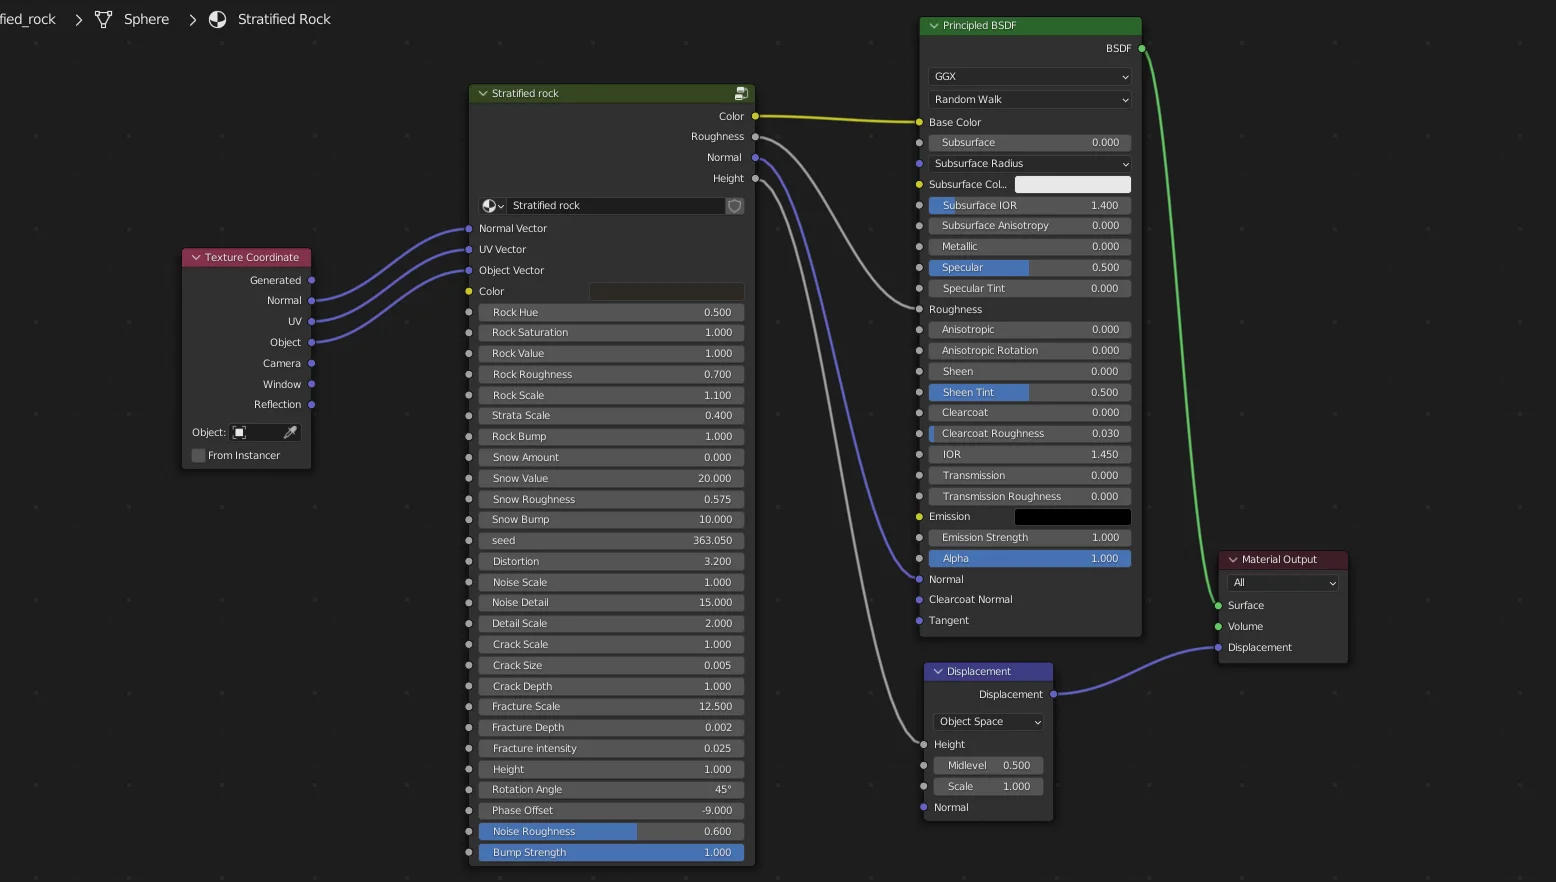Toggle the fake user shield icon
The height and width of the screenshot is (882, 1556).
click(x=735, y=206)
